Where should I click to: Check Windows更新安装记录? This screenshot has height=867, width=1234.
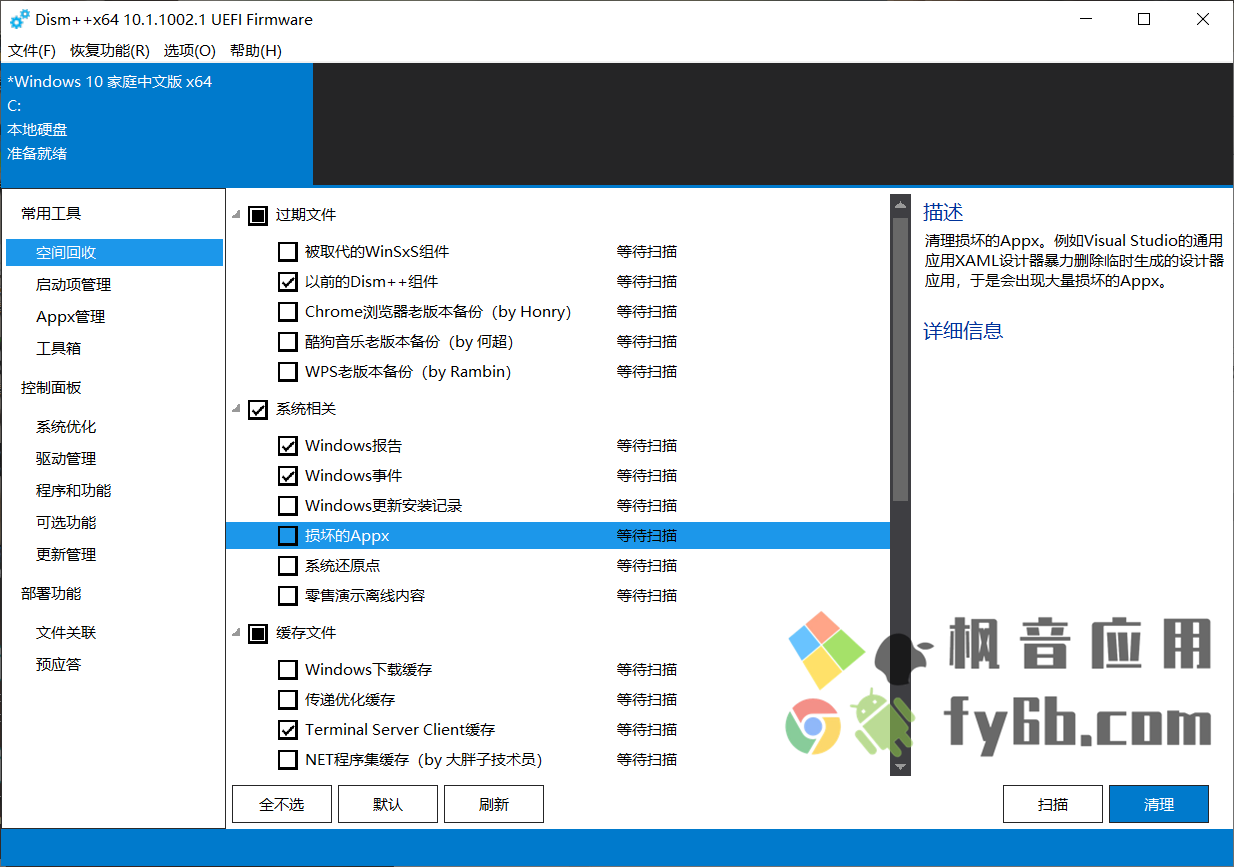coord(288,506)
